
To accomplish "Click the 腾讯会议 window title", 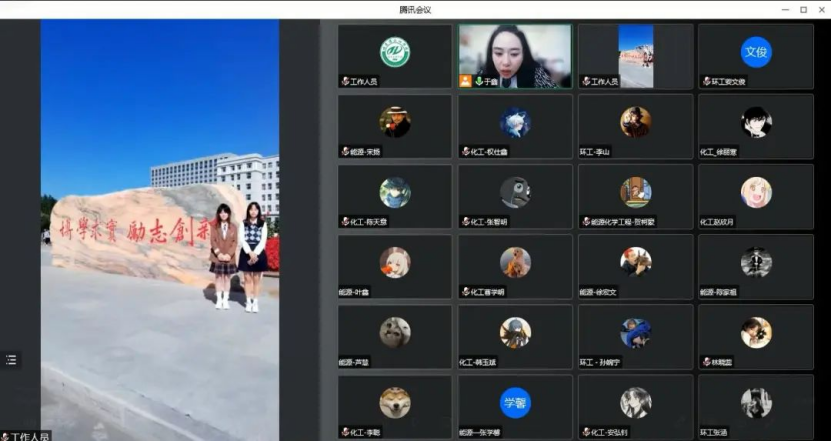I will pos(416,10).
